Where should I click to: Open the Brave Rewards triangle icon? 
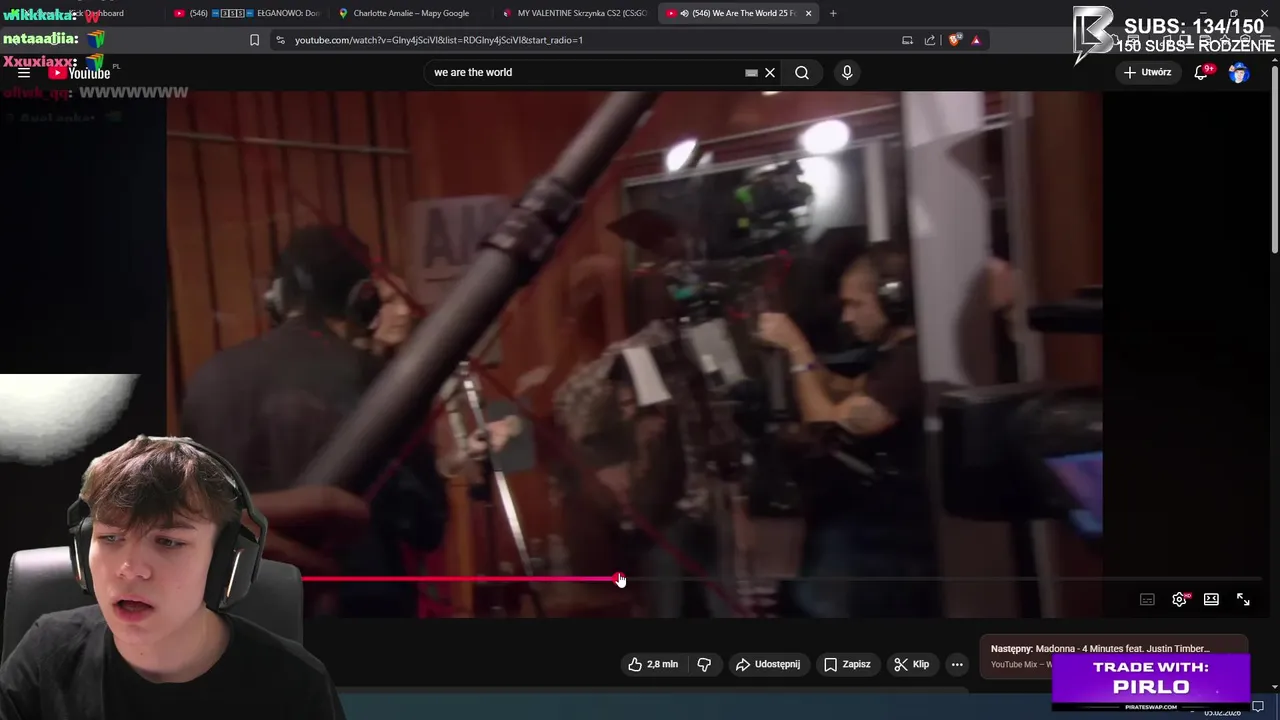click(976, 40)
